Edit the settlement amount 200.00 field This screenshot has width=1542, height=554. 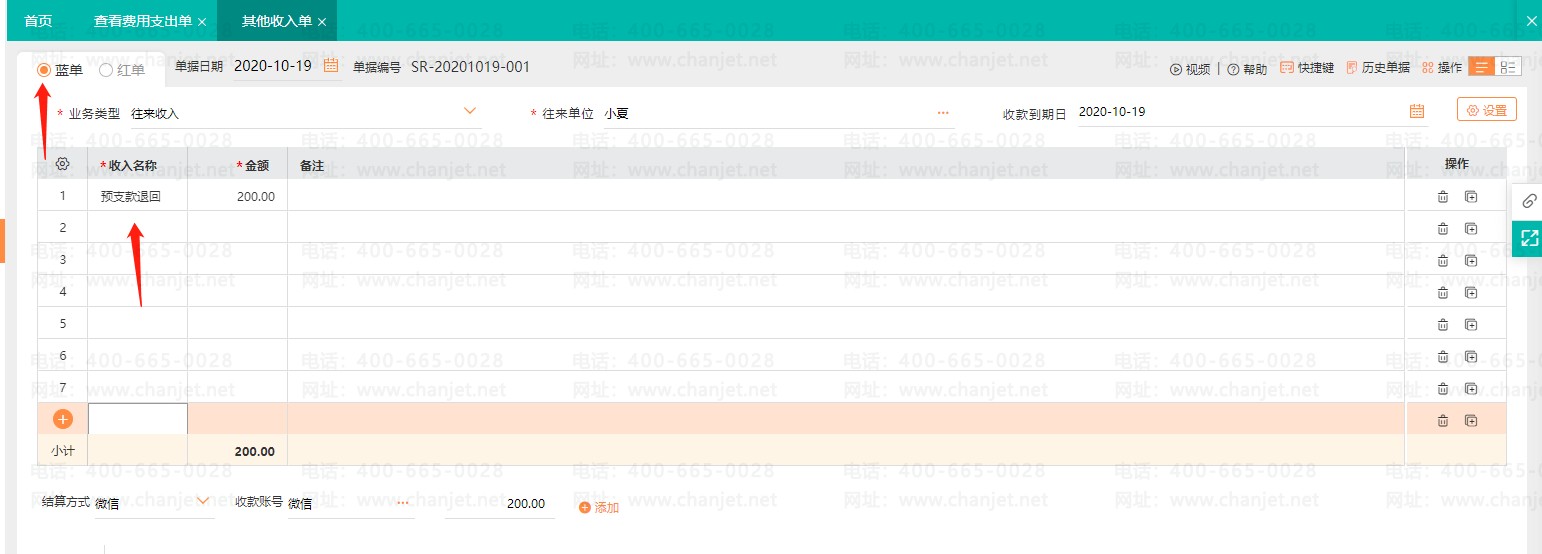pos(499,504)
